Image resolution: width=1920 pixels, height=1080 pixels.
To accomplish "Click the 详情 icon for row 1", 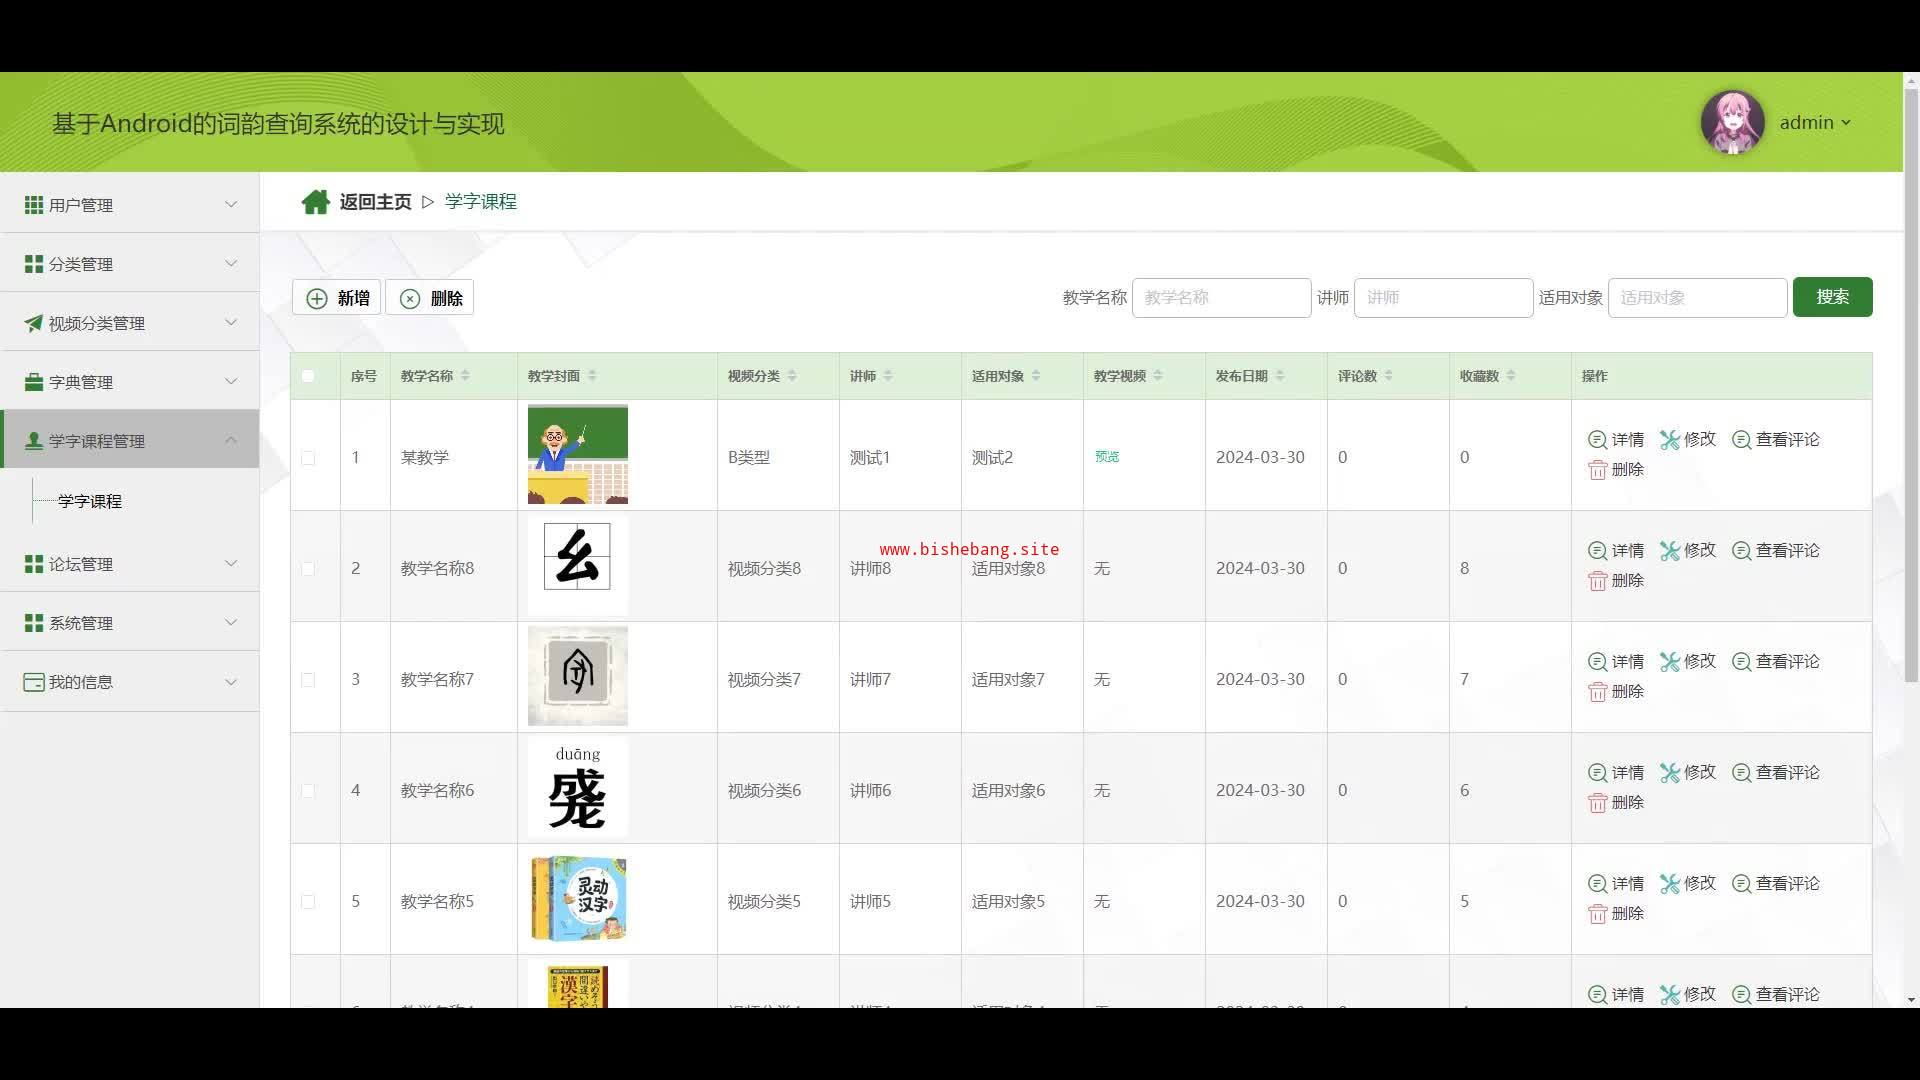I will pyautogui.click(x=1597, y=440).
